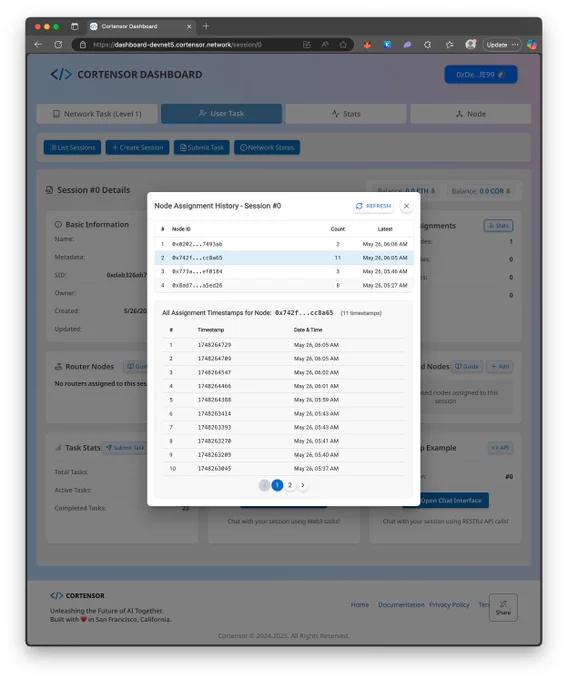Image resolution: width=568 pixels, height=680 pixels.
Task: Click the Guide button in Dedicated Nodes panel
Action: [467, 366]
